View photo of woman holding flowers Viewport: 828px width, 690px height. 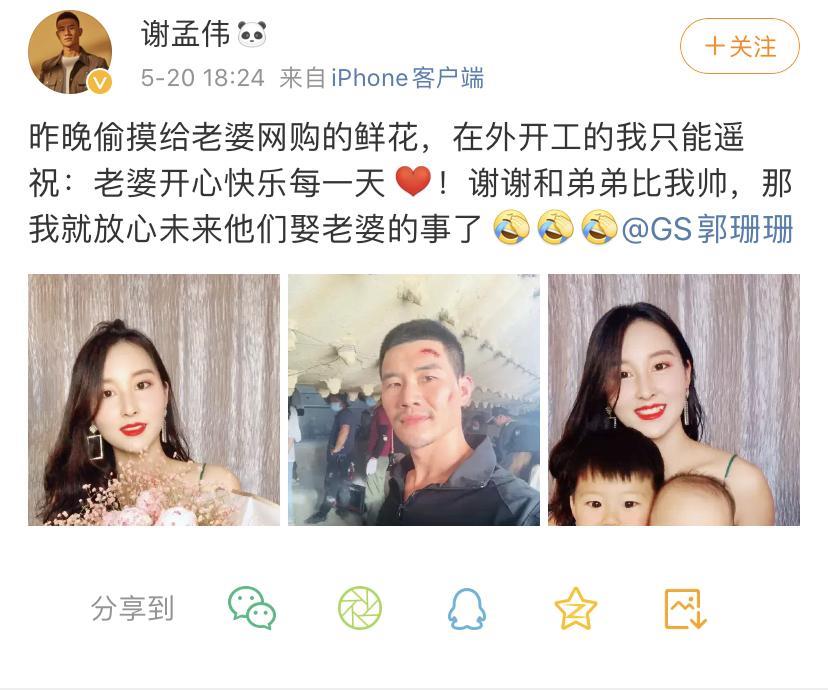click(154, 400)
